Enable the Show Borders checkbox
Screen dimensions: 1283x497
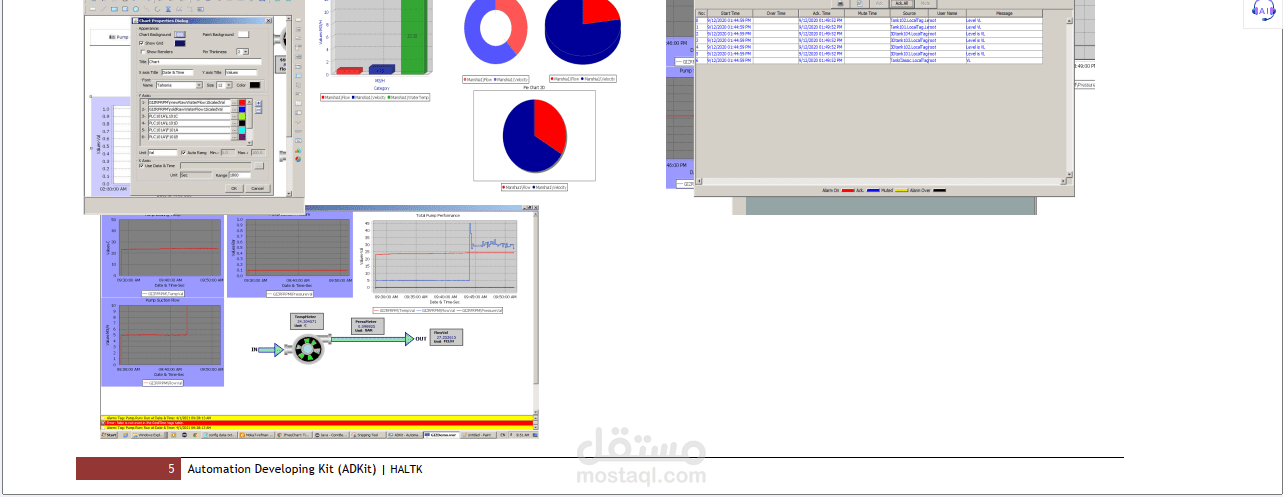coord(143,52)
